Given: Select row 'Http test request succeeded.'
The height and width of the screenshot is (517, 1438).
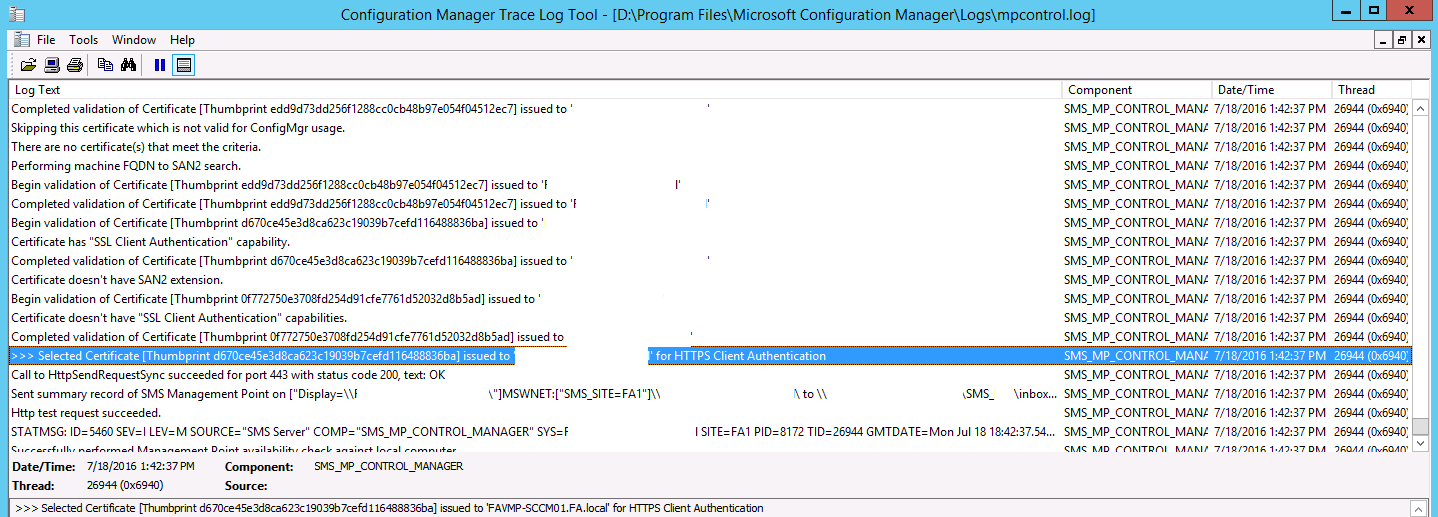Looking at the screenshot, I should coord(710,413).
